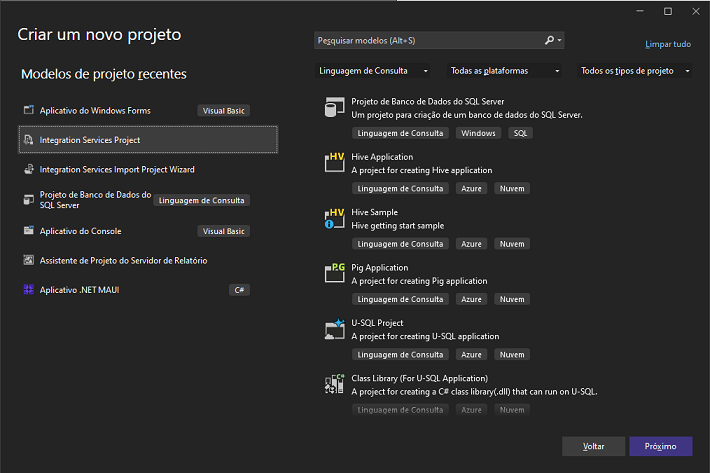Screen dimensions: 710x473
Task: Expand the search options arrow
Action: [x=560, y=40]
